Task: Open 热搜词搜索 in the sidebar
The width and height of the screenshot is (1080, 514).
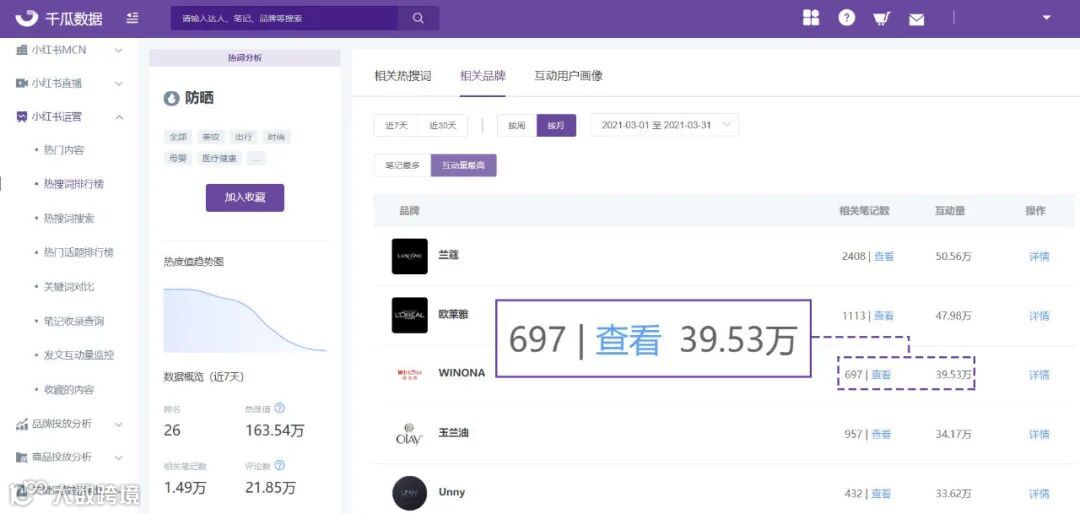Action: [69, 218]
